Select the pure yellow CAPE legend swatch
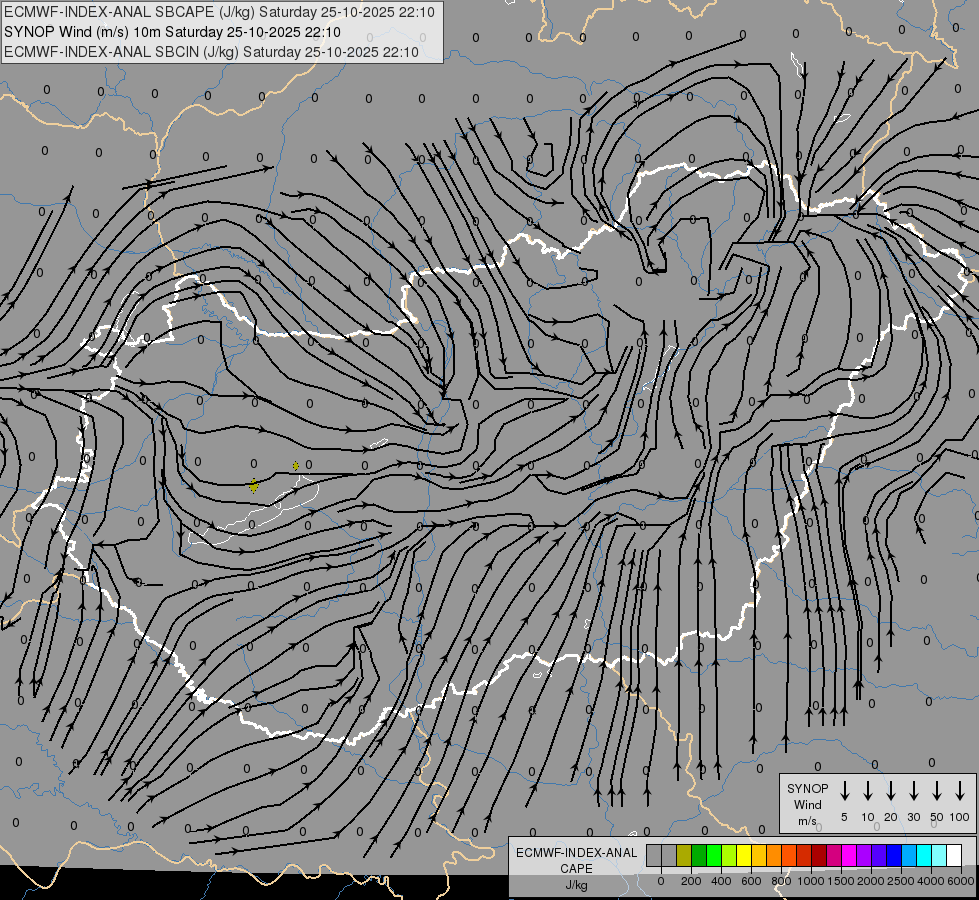This screenshot has width=979, height=900. pos(744,856)
